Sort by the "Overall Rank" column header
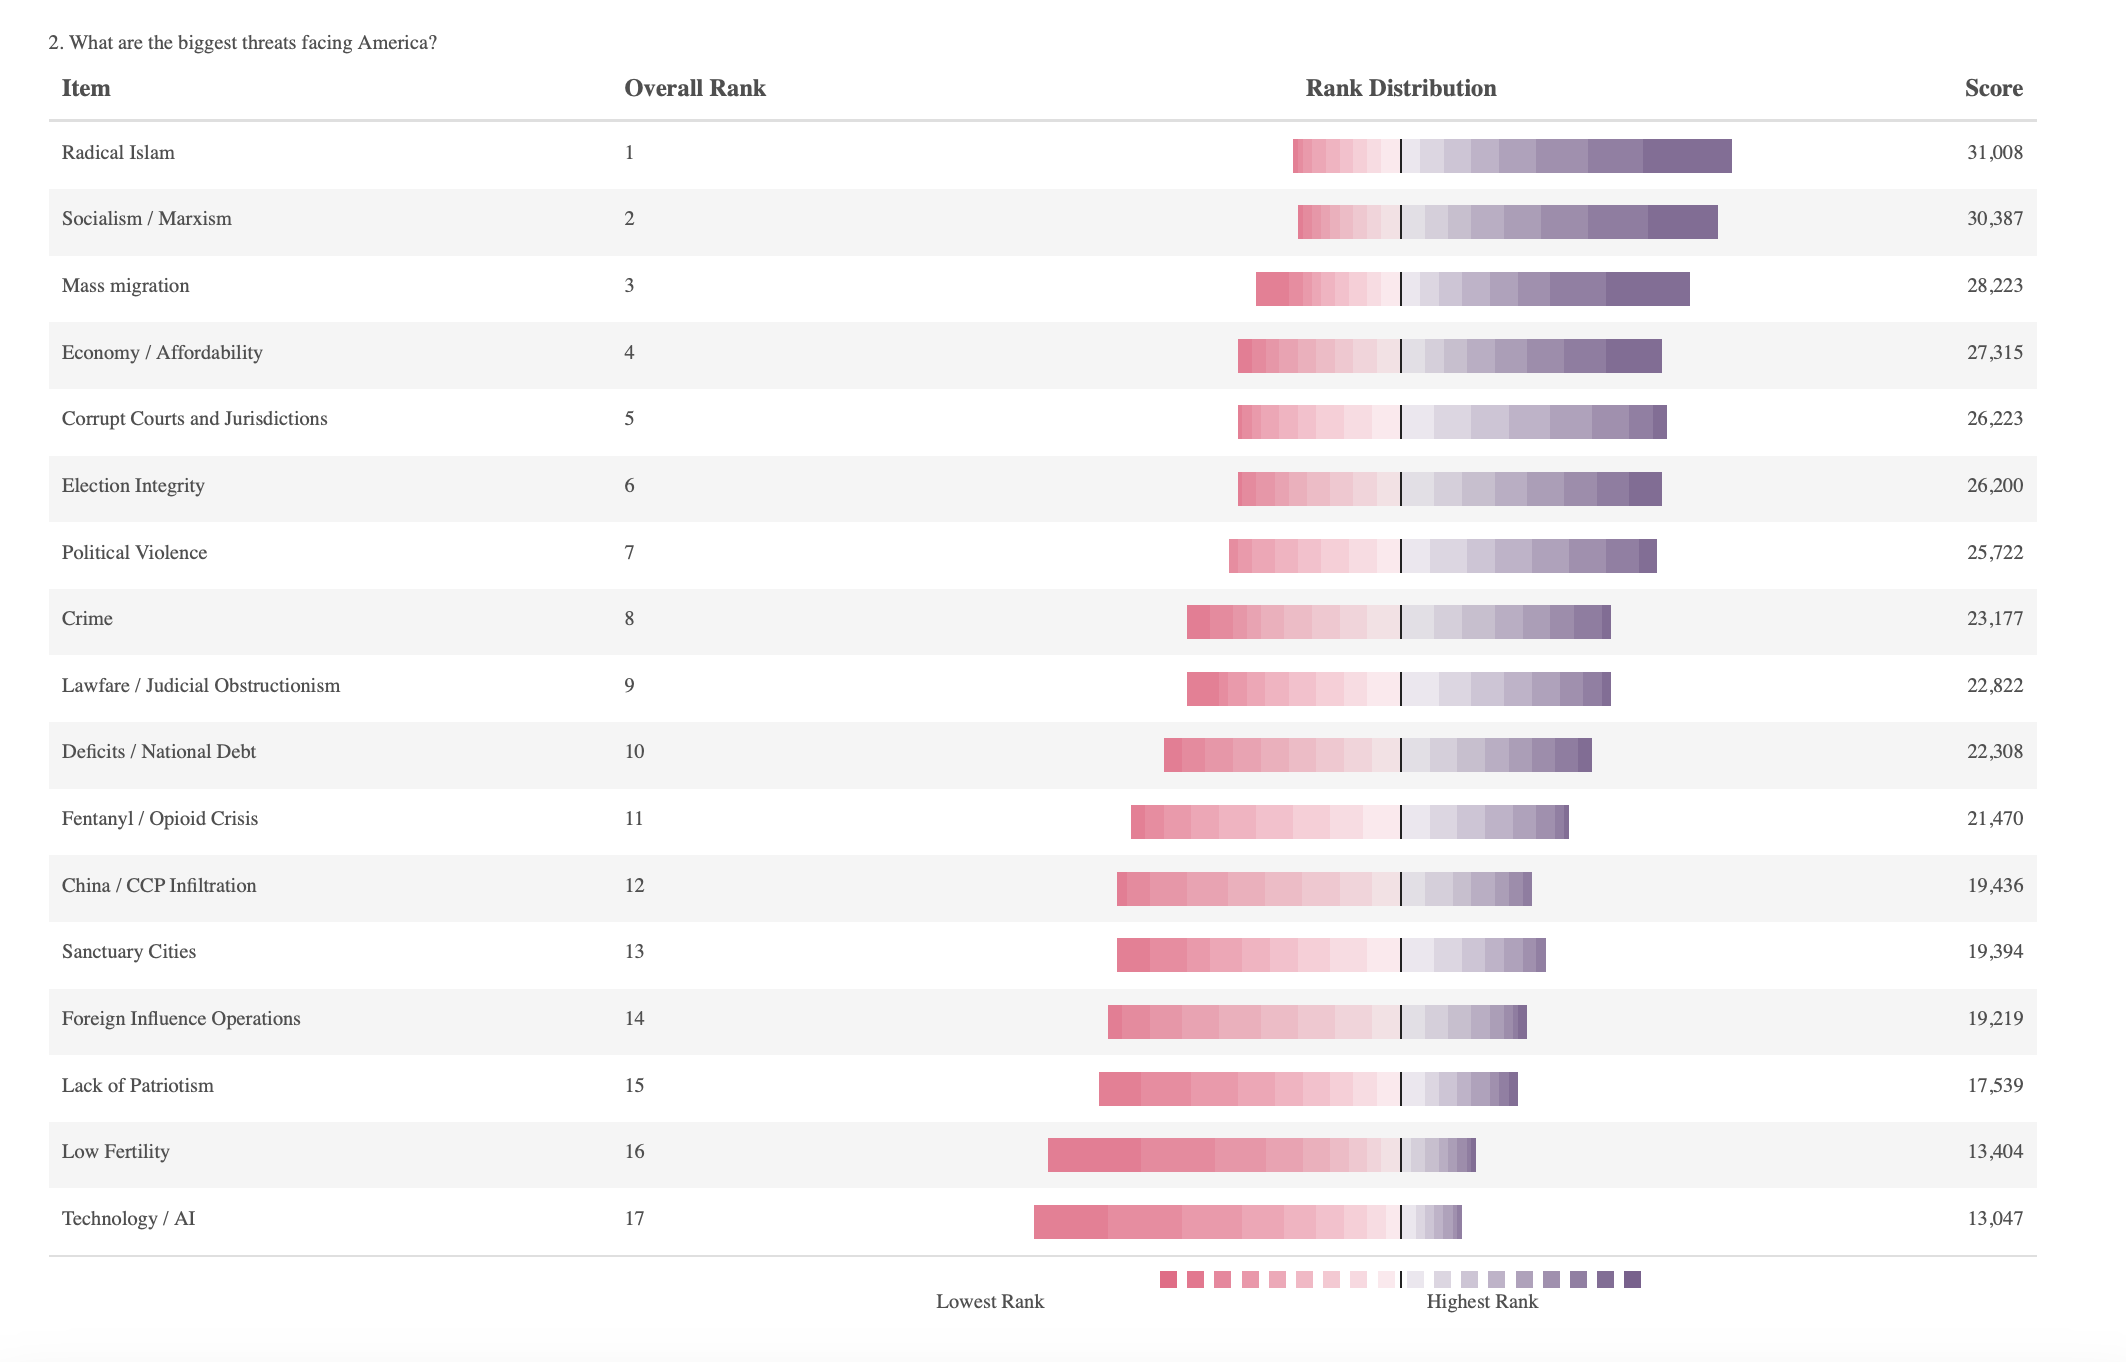The width and height of the screenshot is (2126, 1362). [694, 88]
